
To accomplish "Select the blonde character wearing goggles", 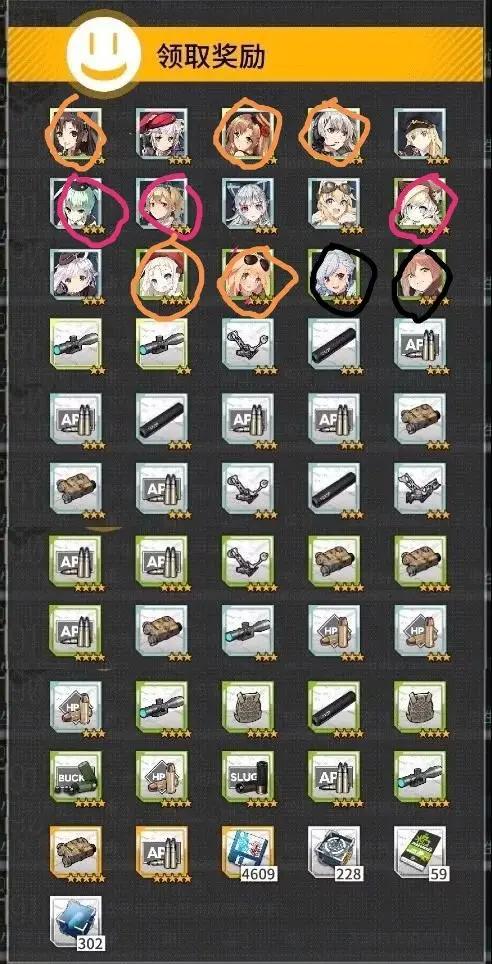I will (334, 205).
